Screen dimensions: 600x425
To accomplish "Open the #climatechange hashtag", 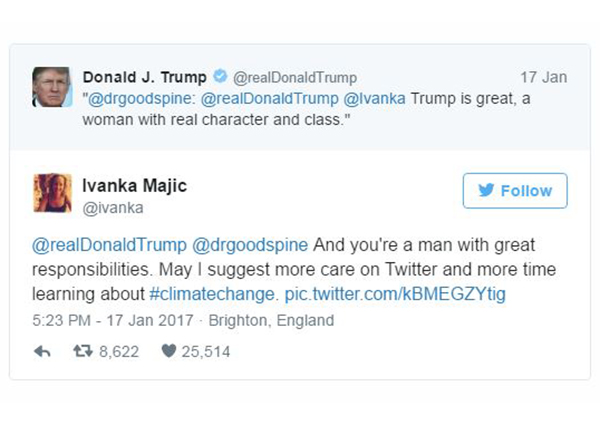I will point(212,294).
